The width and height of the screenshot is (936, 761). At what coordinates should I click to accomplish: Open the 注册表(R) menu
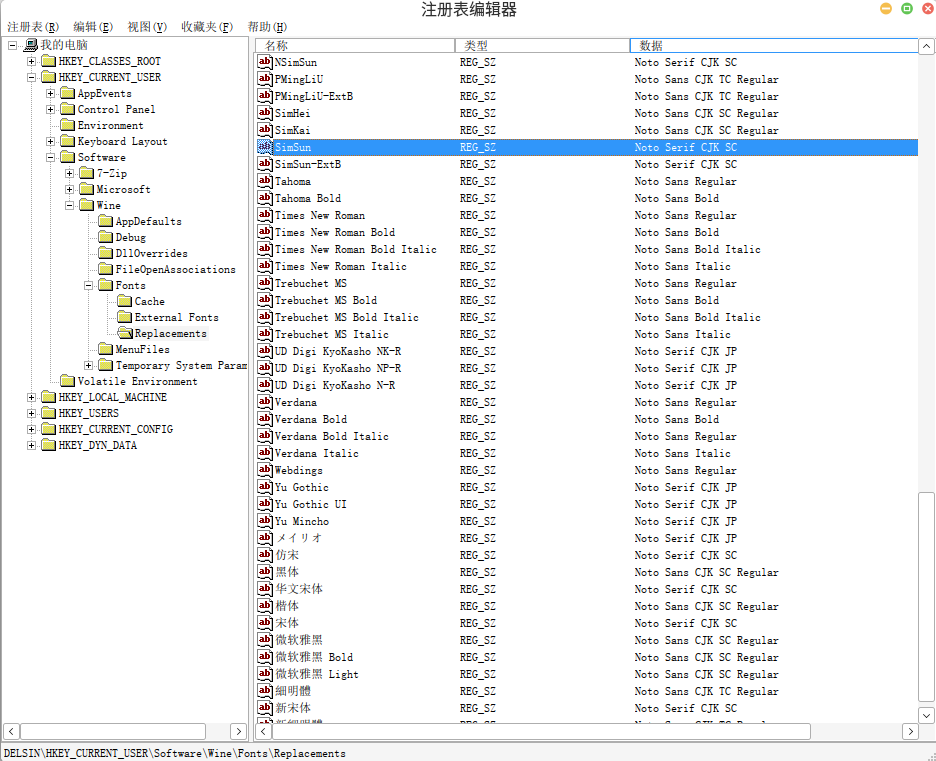tap(33, 27)
